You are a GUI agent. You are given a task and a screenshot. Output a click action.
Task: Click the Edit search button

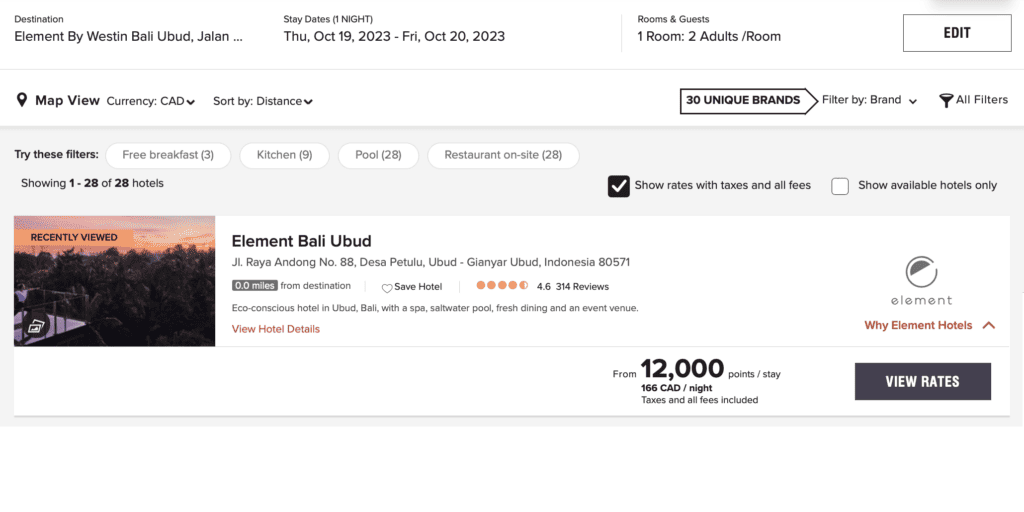pyautogui.click(x=956, y=33)
